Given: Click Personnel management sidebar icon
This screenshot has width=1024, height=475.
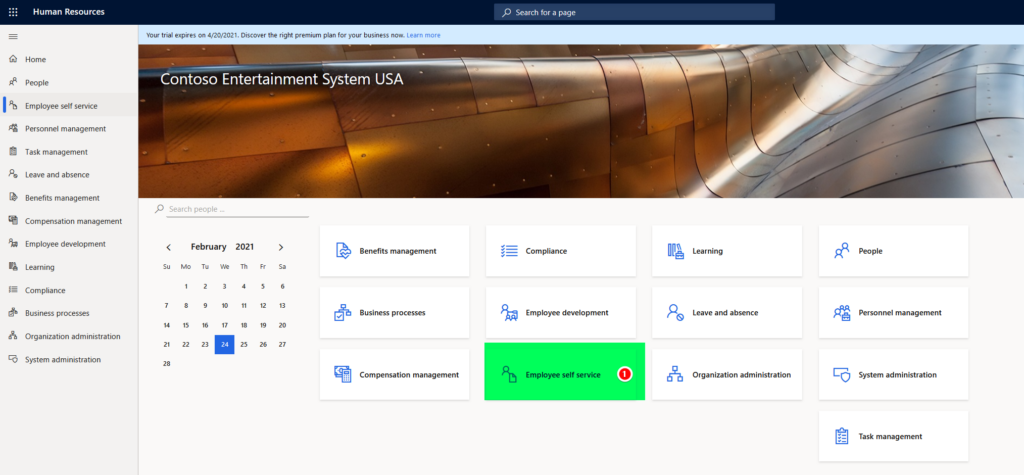Looking at the screenshot, I should [x=12, y=128].
